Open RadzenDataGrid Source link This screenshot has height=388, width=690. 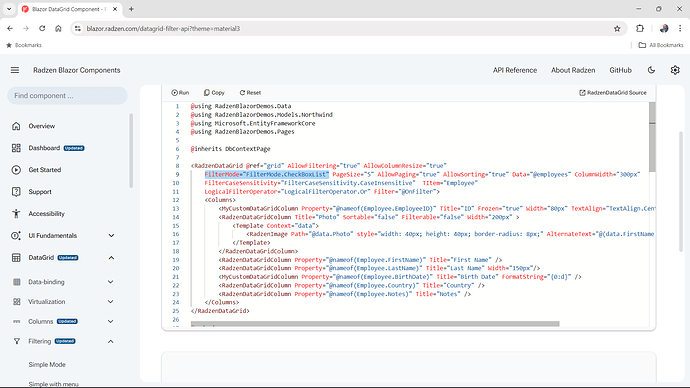point(613,93)
